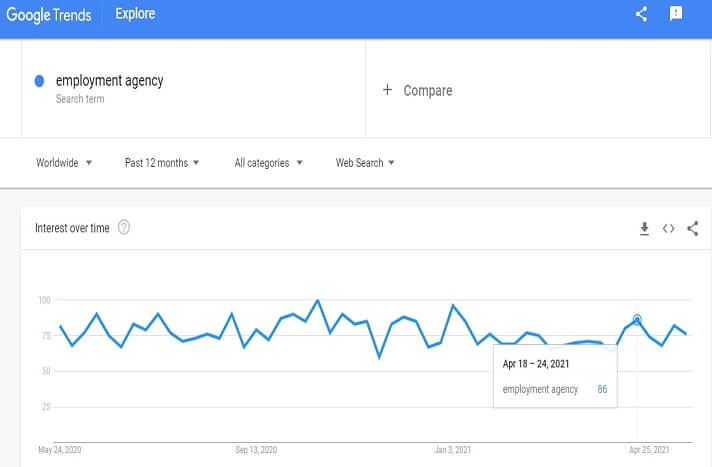The height and width of the screenshot is (467, 712).
Task: Open the embed code icon for the chart
Action: [668, 228]
